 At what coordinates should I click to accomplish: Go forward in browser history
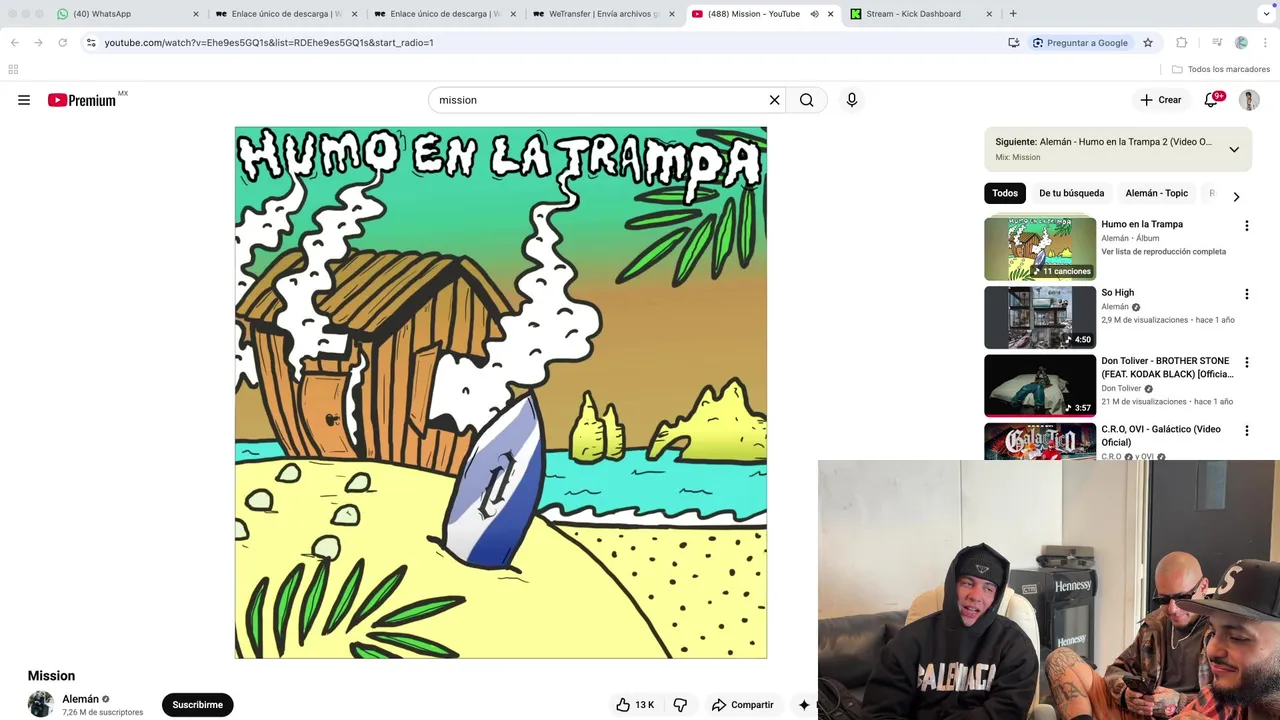pos(38,43)
